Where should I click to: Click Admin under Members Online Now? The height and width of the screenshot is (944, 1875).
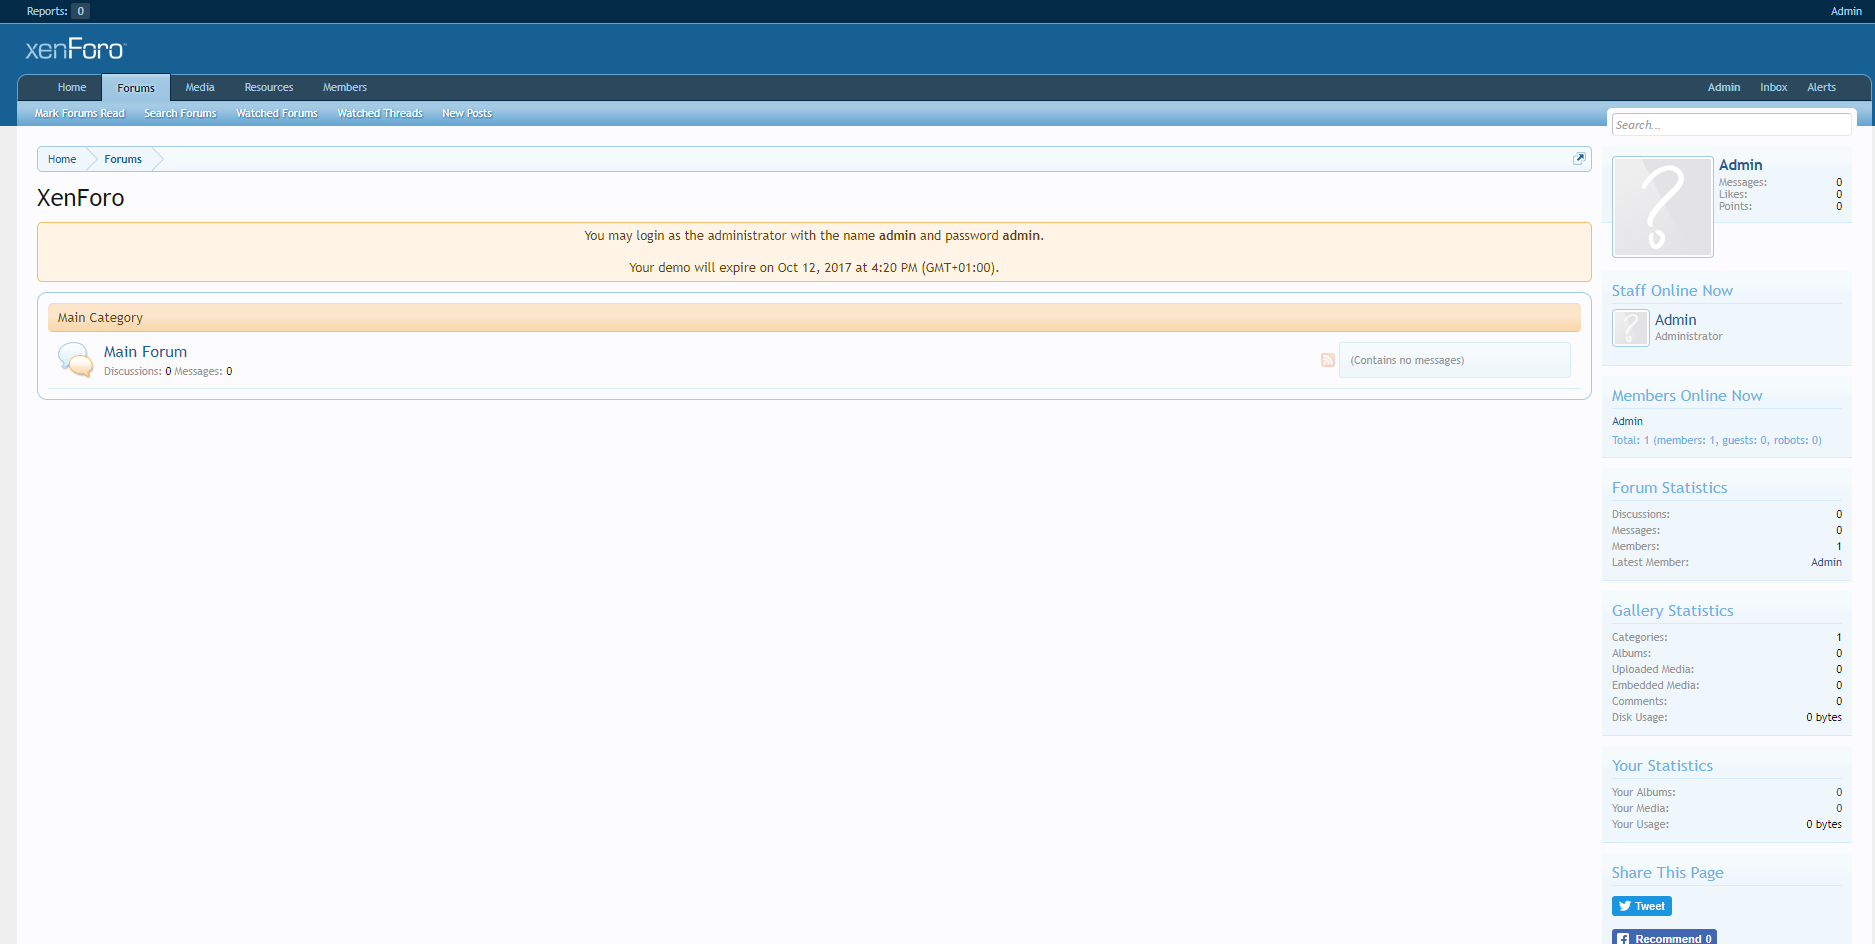(1627, 422)
